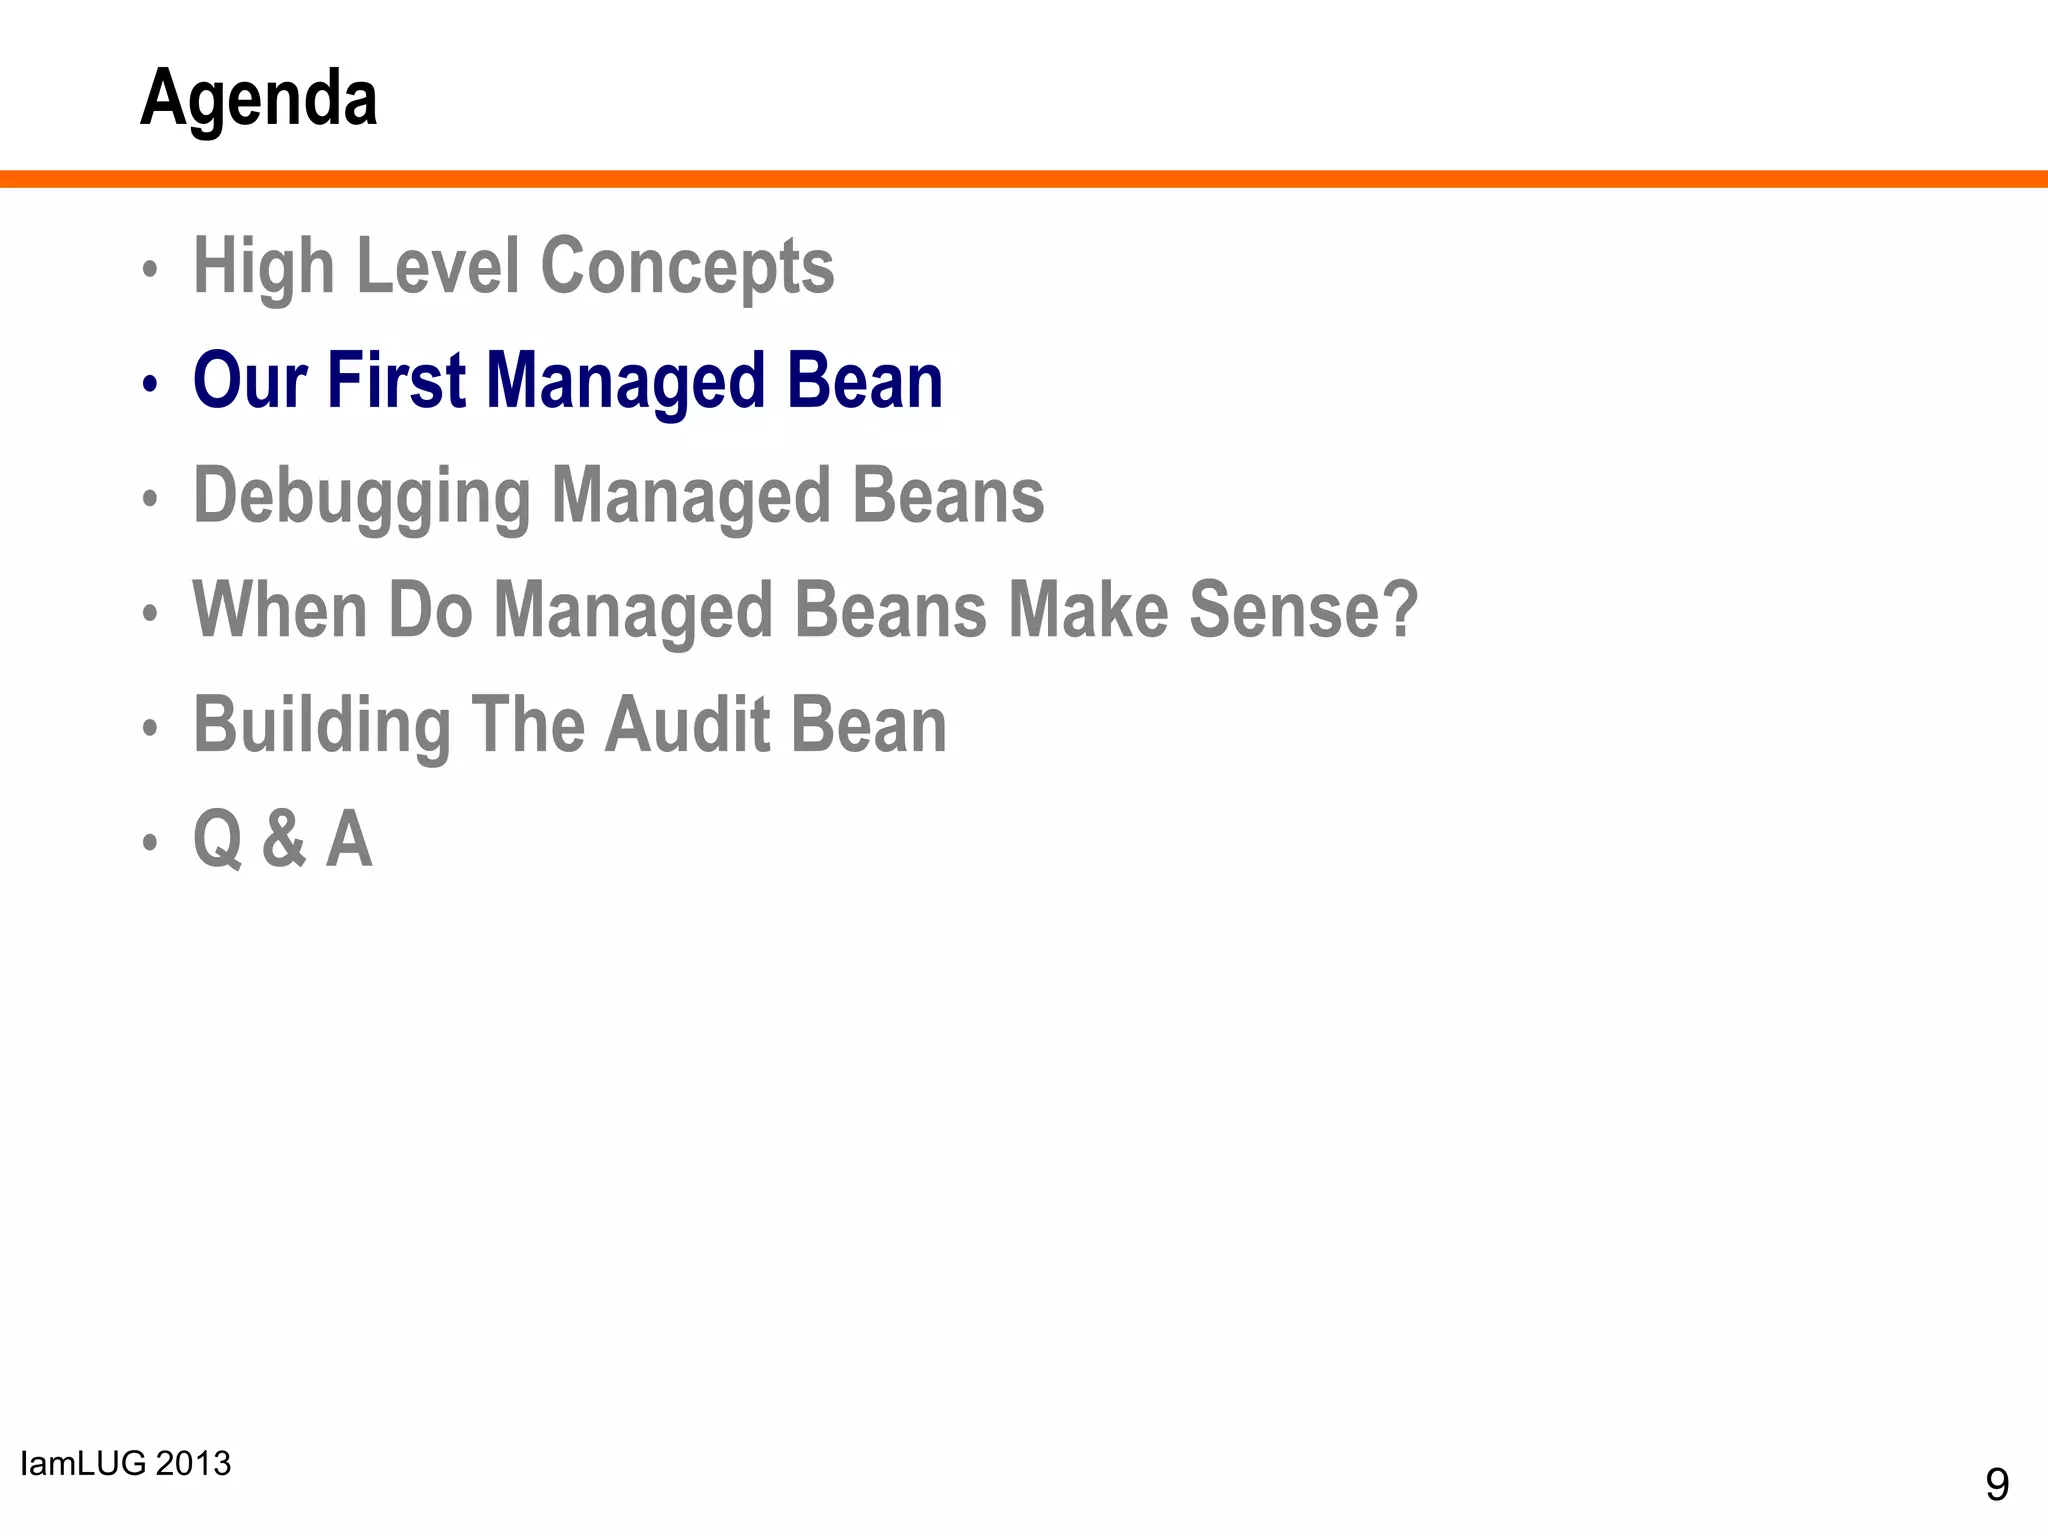Click the bullet before High Level Concepts
This screenshot has width=2048, height=1536.
click(150, 269)
